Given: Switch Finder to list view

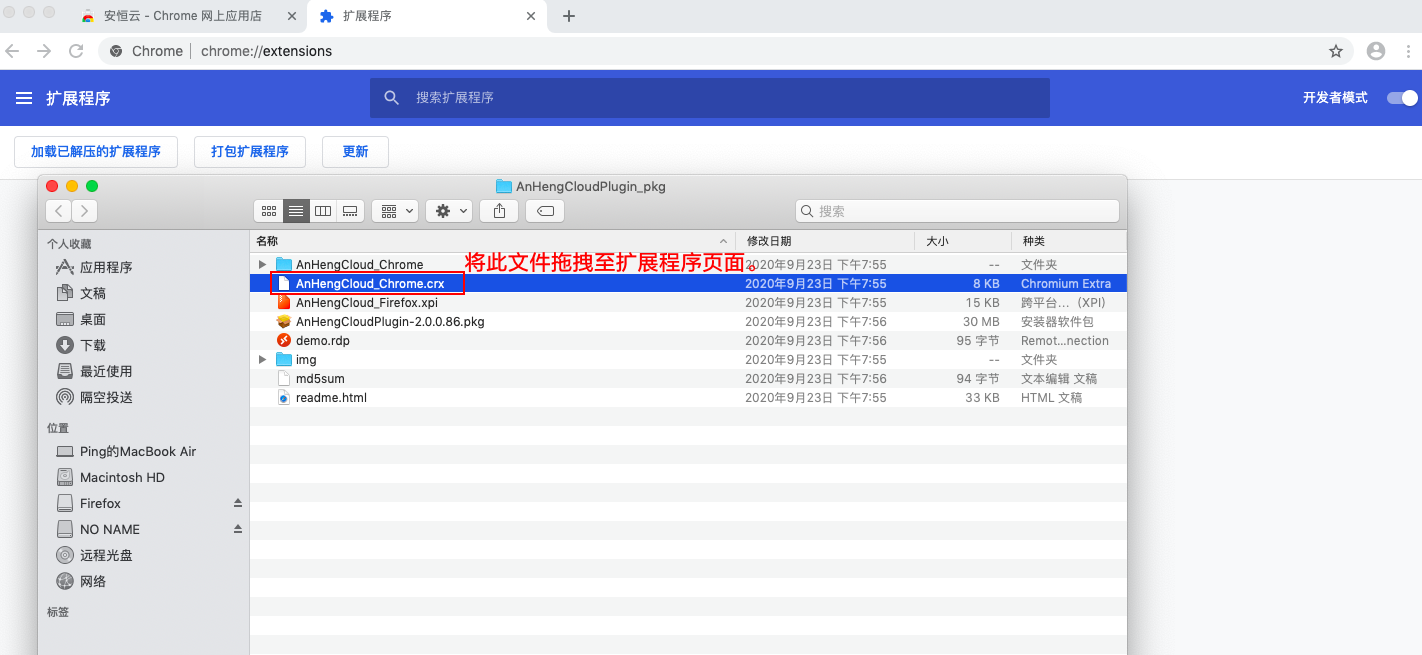Looking at the screenshot, I should click(296, 211).
